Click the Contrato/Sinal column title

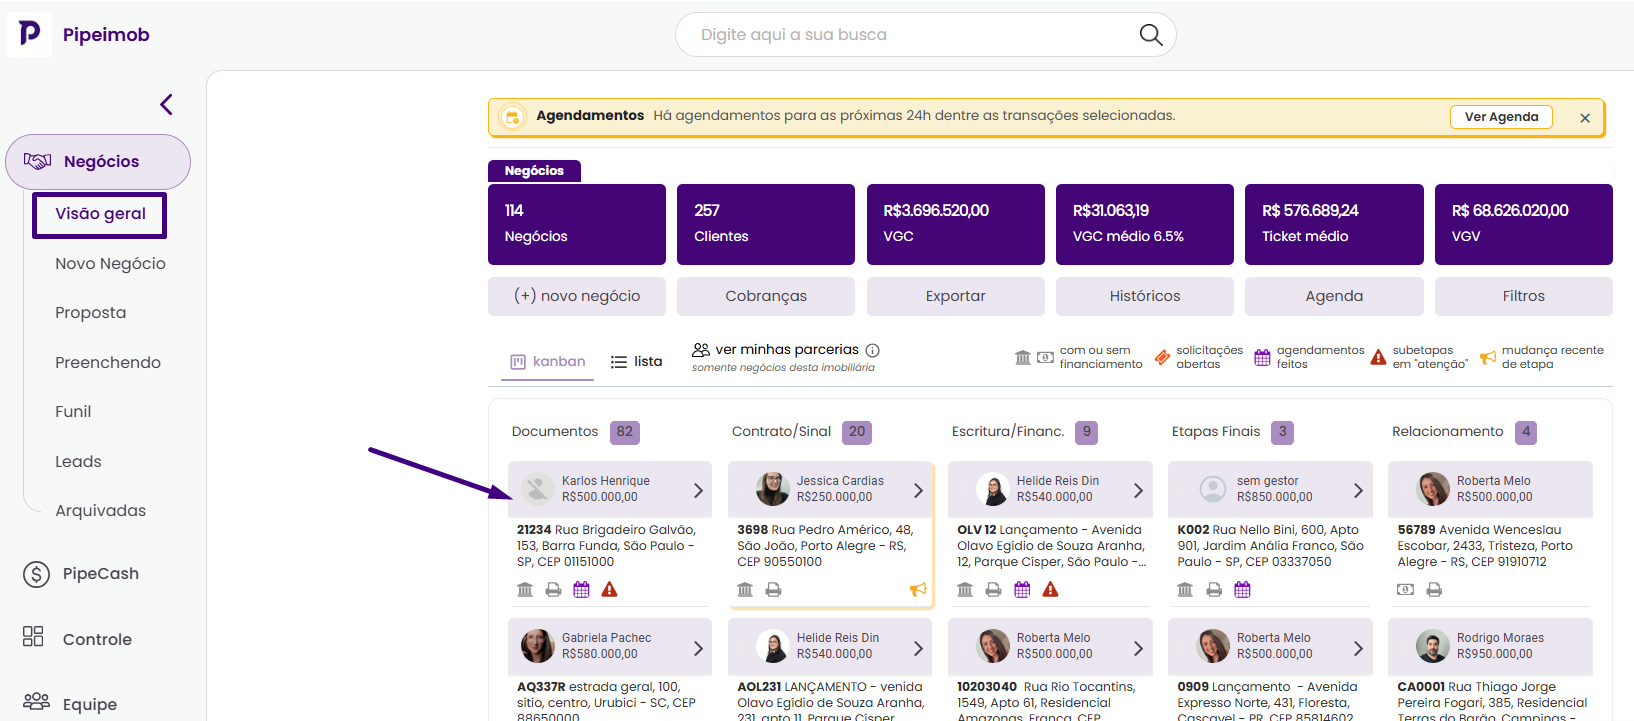[x=781, y=432]
